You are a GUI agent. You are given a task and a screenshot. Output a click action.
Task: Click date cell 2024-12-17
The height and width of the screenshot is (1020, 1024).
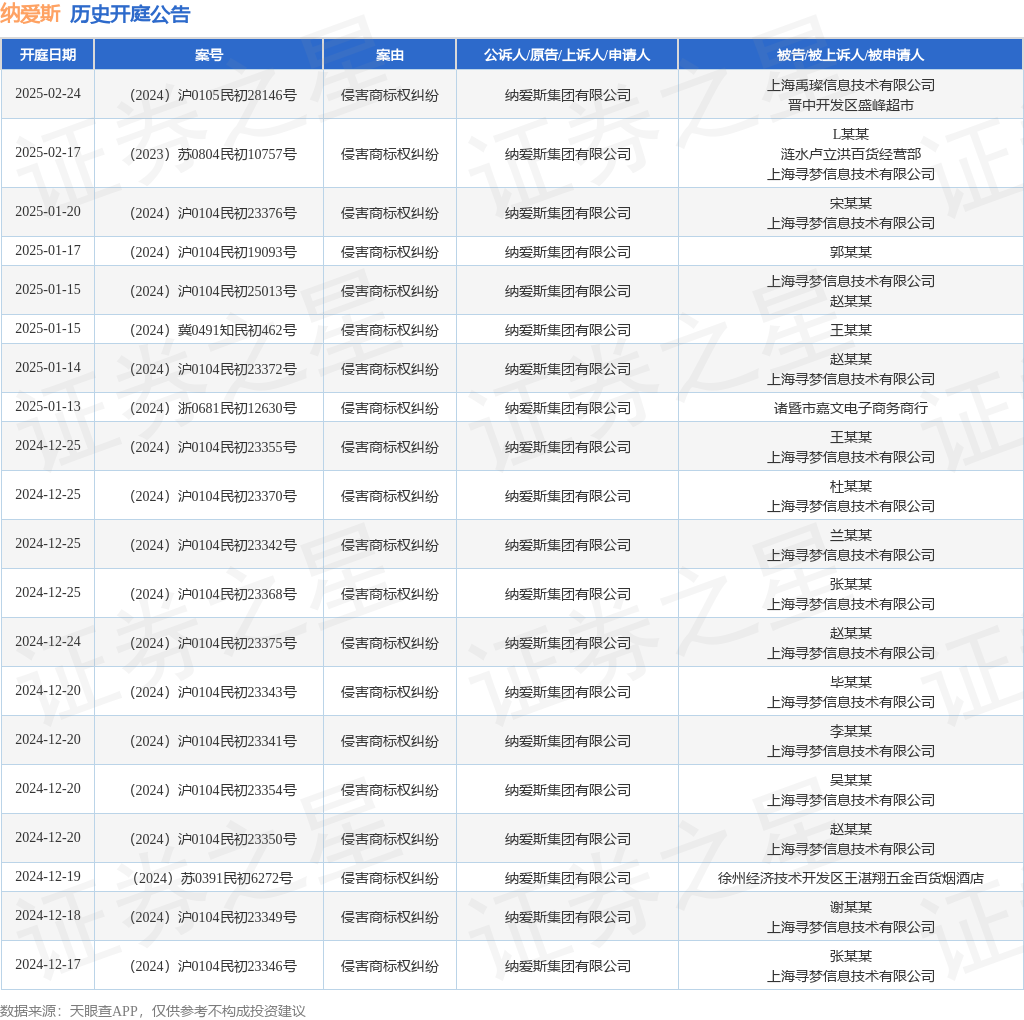48,964
